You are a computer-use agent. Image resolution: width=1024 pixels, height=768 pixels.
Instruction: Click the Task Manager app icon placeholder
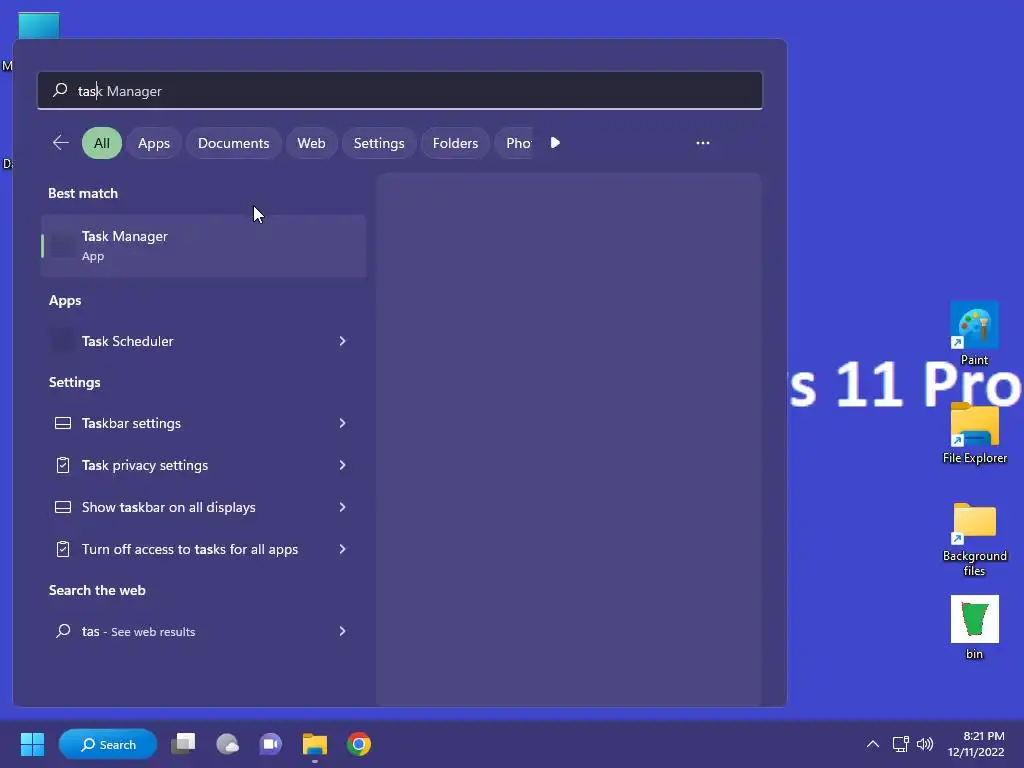(x=63, y=245)
